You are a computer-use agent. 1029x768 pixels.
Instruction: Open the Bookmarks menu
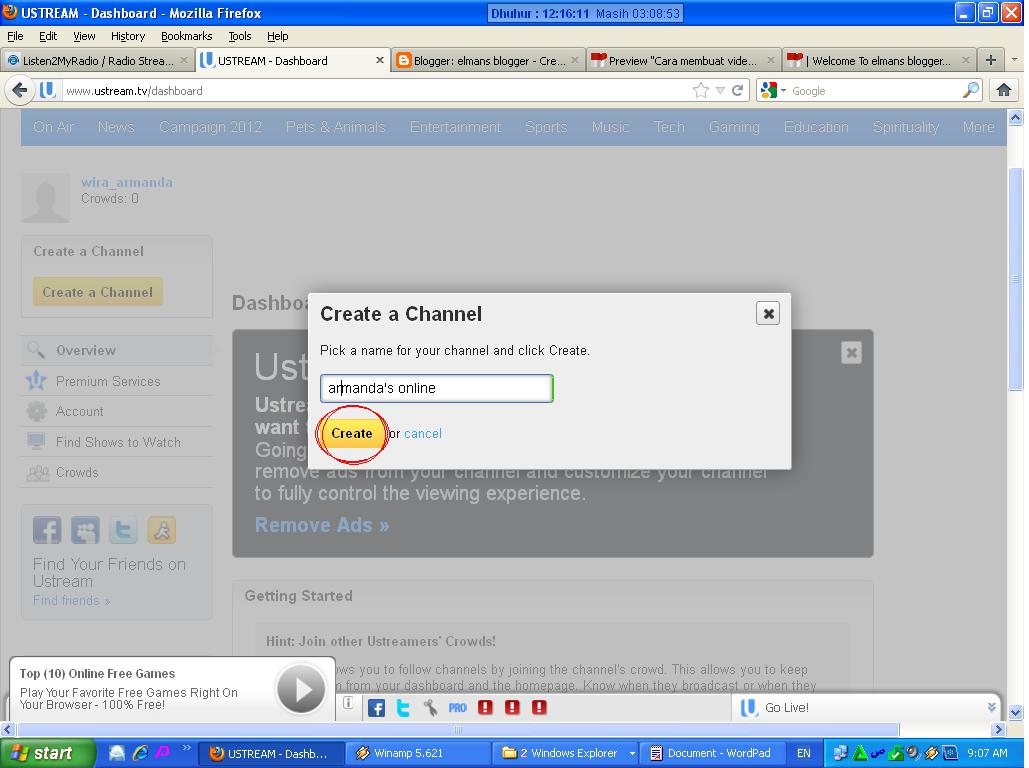[x=186, y=35]
